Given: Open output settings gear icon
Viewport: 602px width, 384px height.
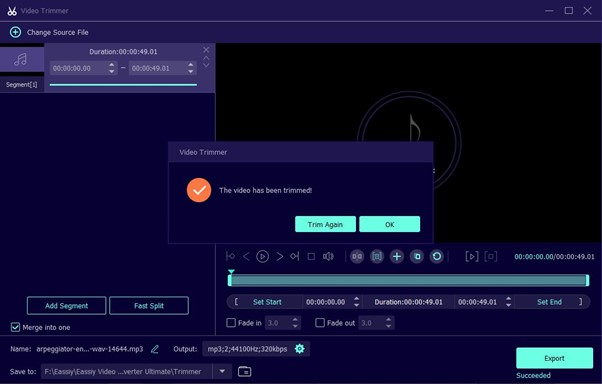Looking at the screenshot, I should point(299,349).
